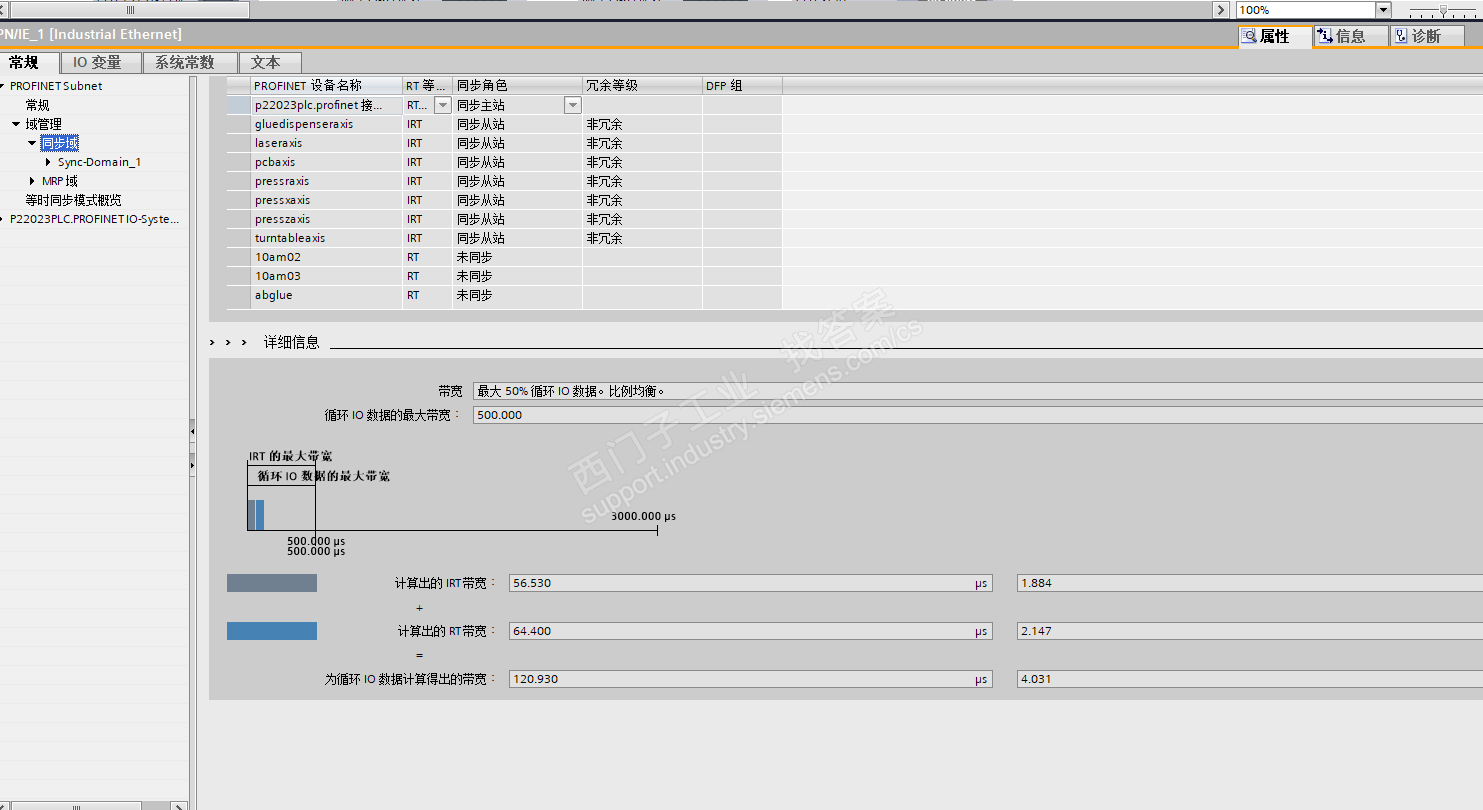Select Sync-Domain_1 in the tree
The image size is (1483, 810).
pos(99,162)
